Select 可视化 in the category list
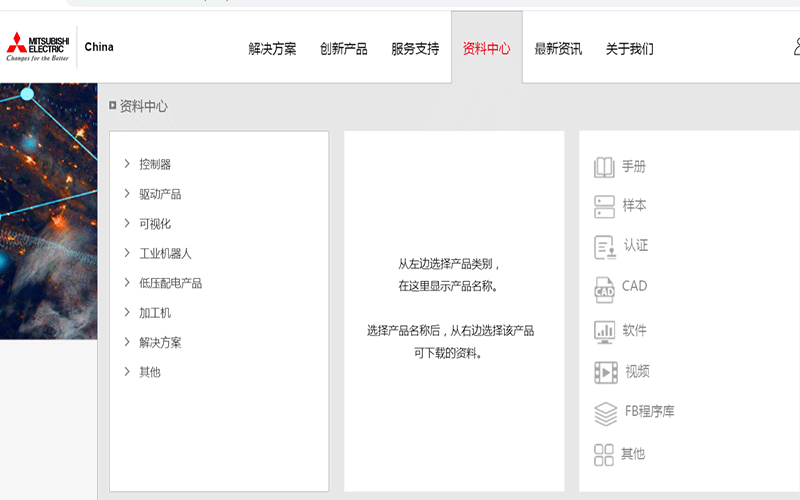The image size is (800, 500). pos(154,224)
